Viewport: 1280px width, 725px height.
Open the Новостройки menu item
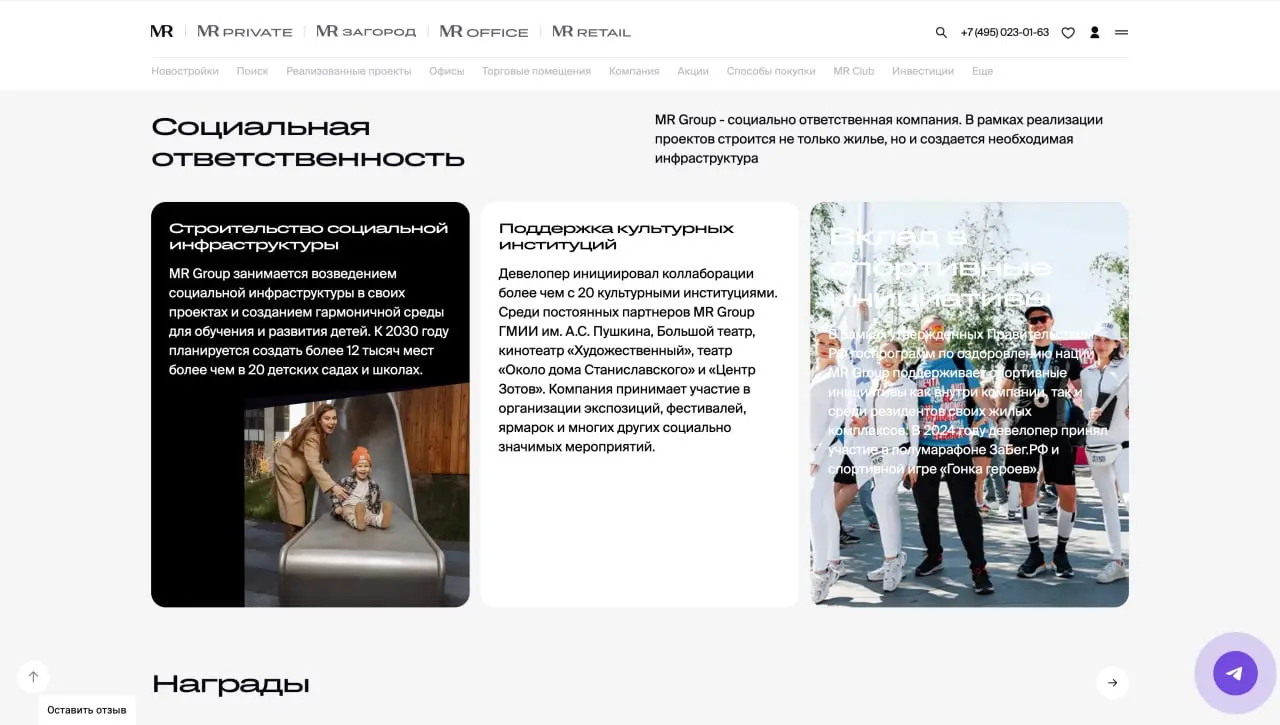tap(185, 71)
